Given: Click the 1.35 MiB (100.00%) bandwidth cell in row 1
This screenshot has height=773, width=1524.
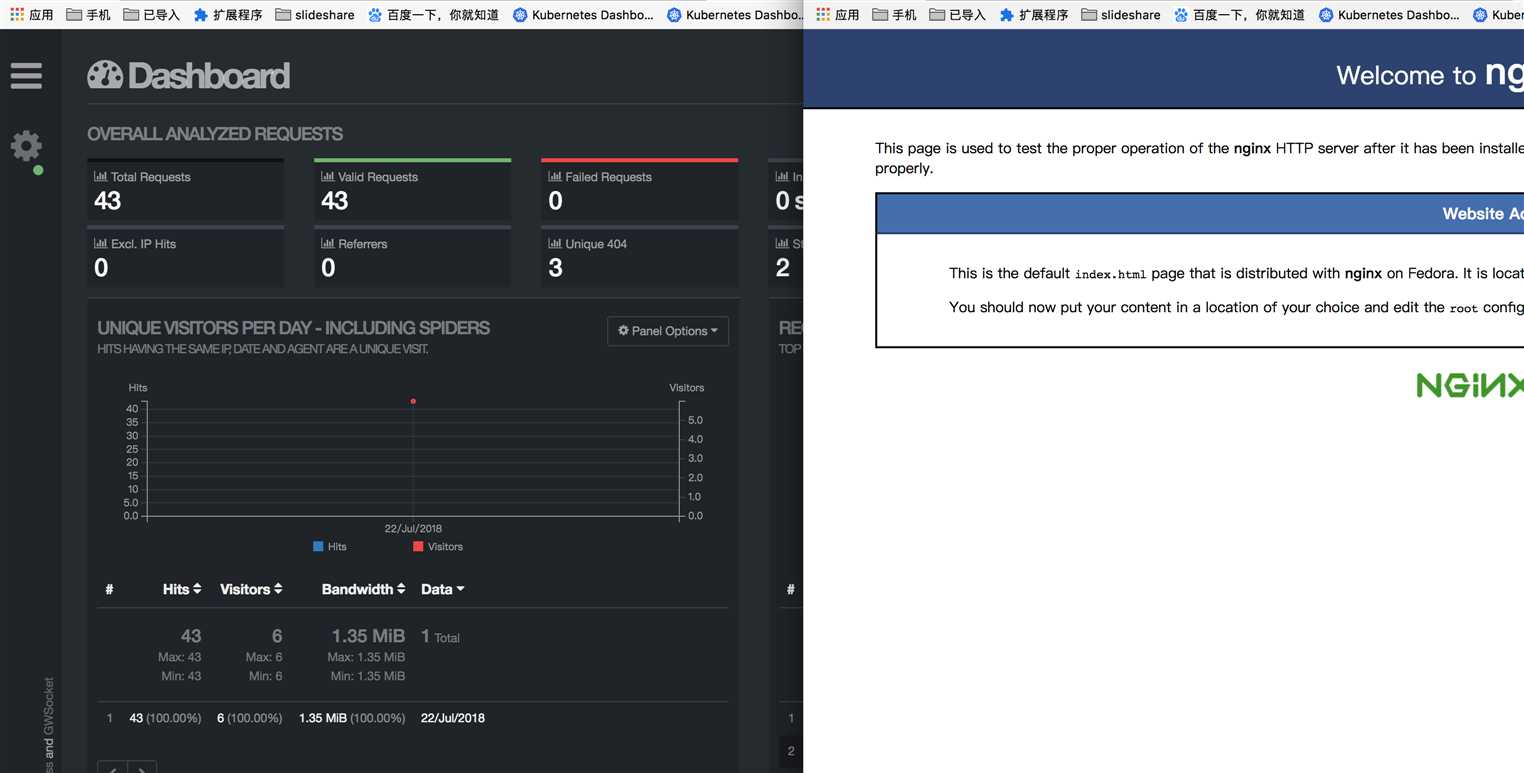Looking at the screenshot, I should [352, 718].
